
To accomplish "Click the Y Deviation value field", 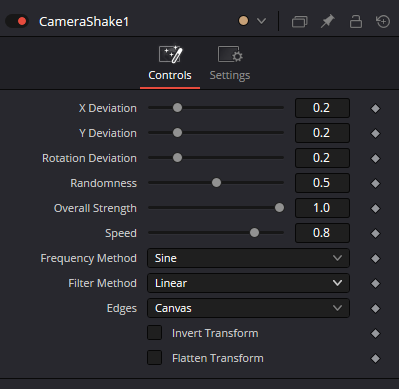I will (x=322, y=133).
